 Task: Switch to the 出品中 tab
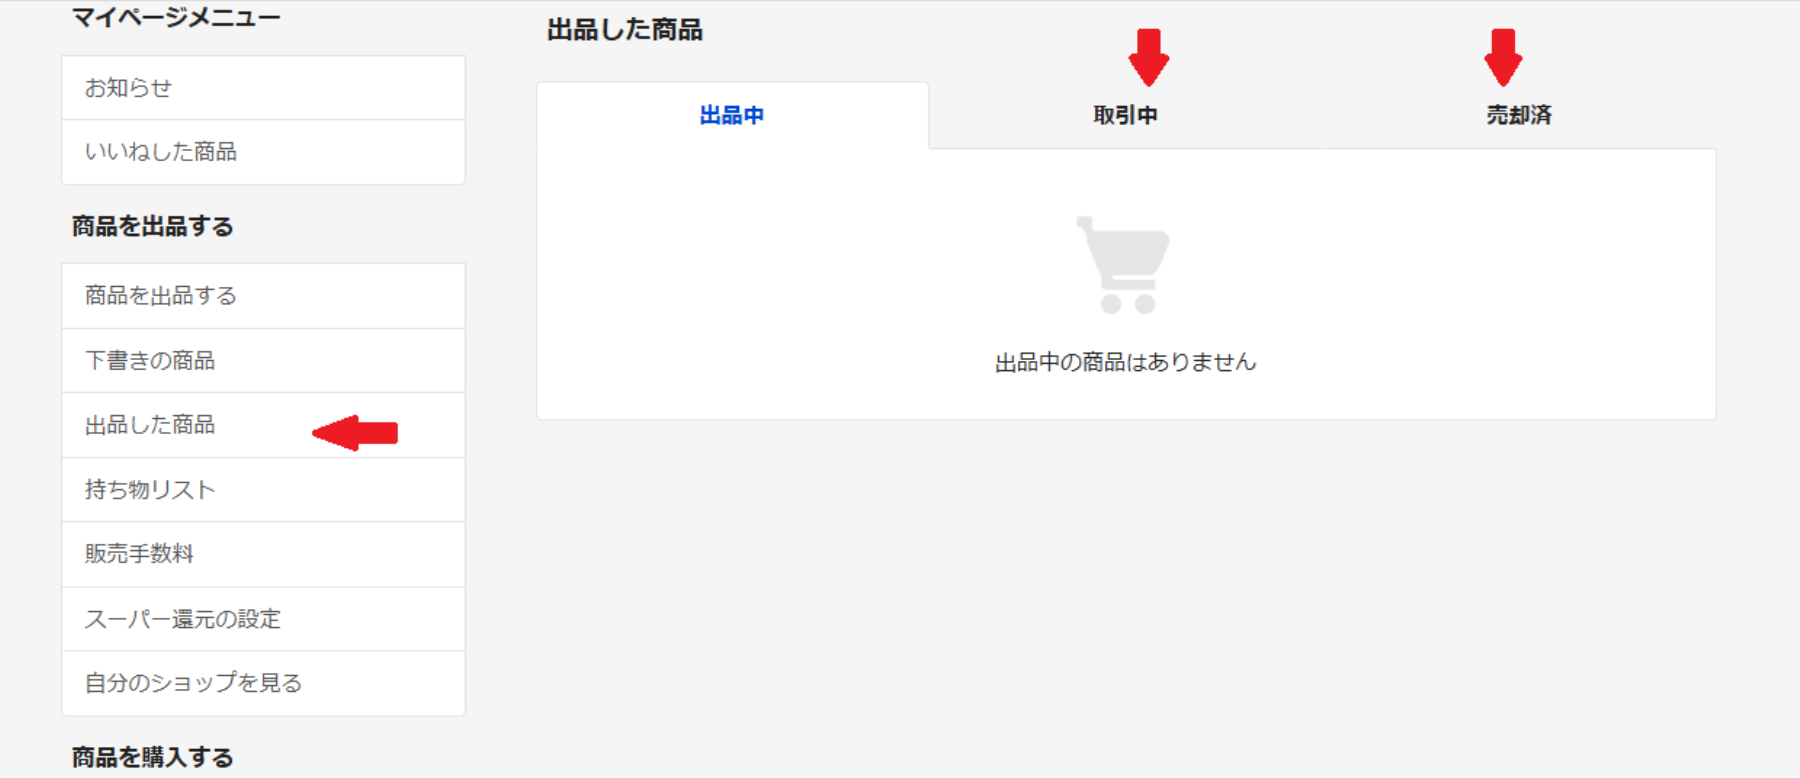[x=732, y=115]
